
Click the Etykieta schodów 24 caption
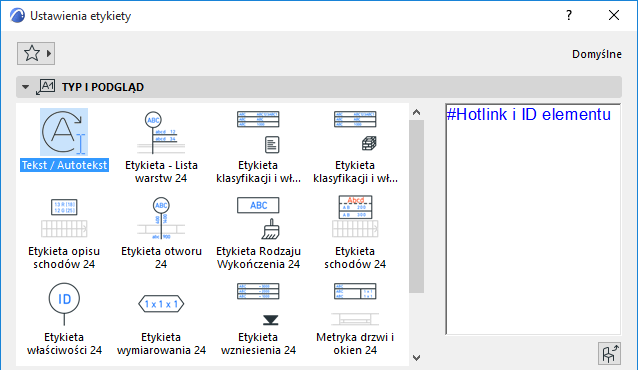(x=355, y=258)
